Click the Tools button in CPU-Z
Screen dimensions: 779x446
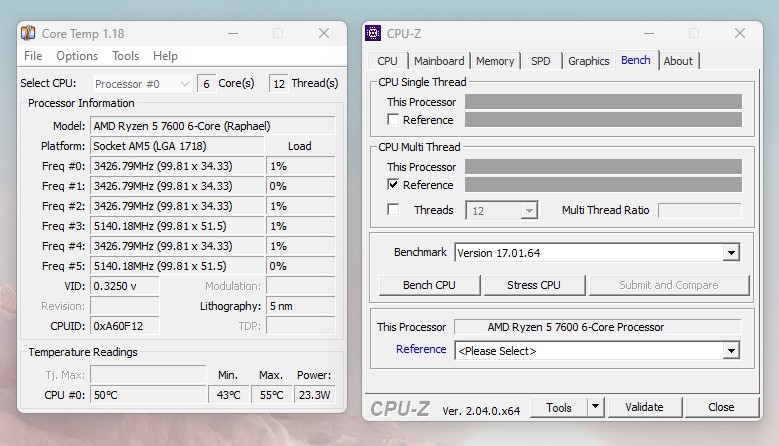[x=559, y=408]
